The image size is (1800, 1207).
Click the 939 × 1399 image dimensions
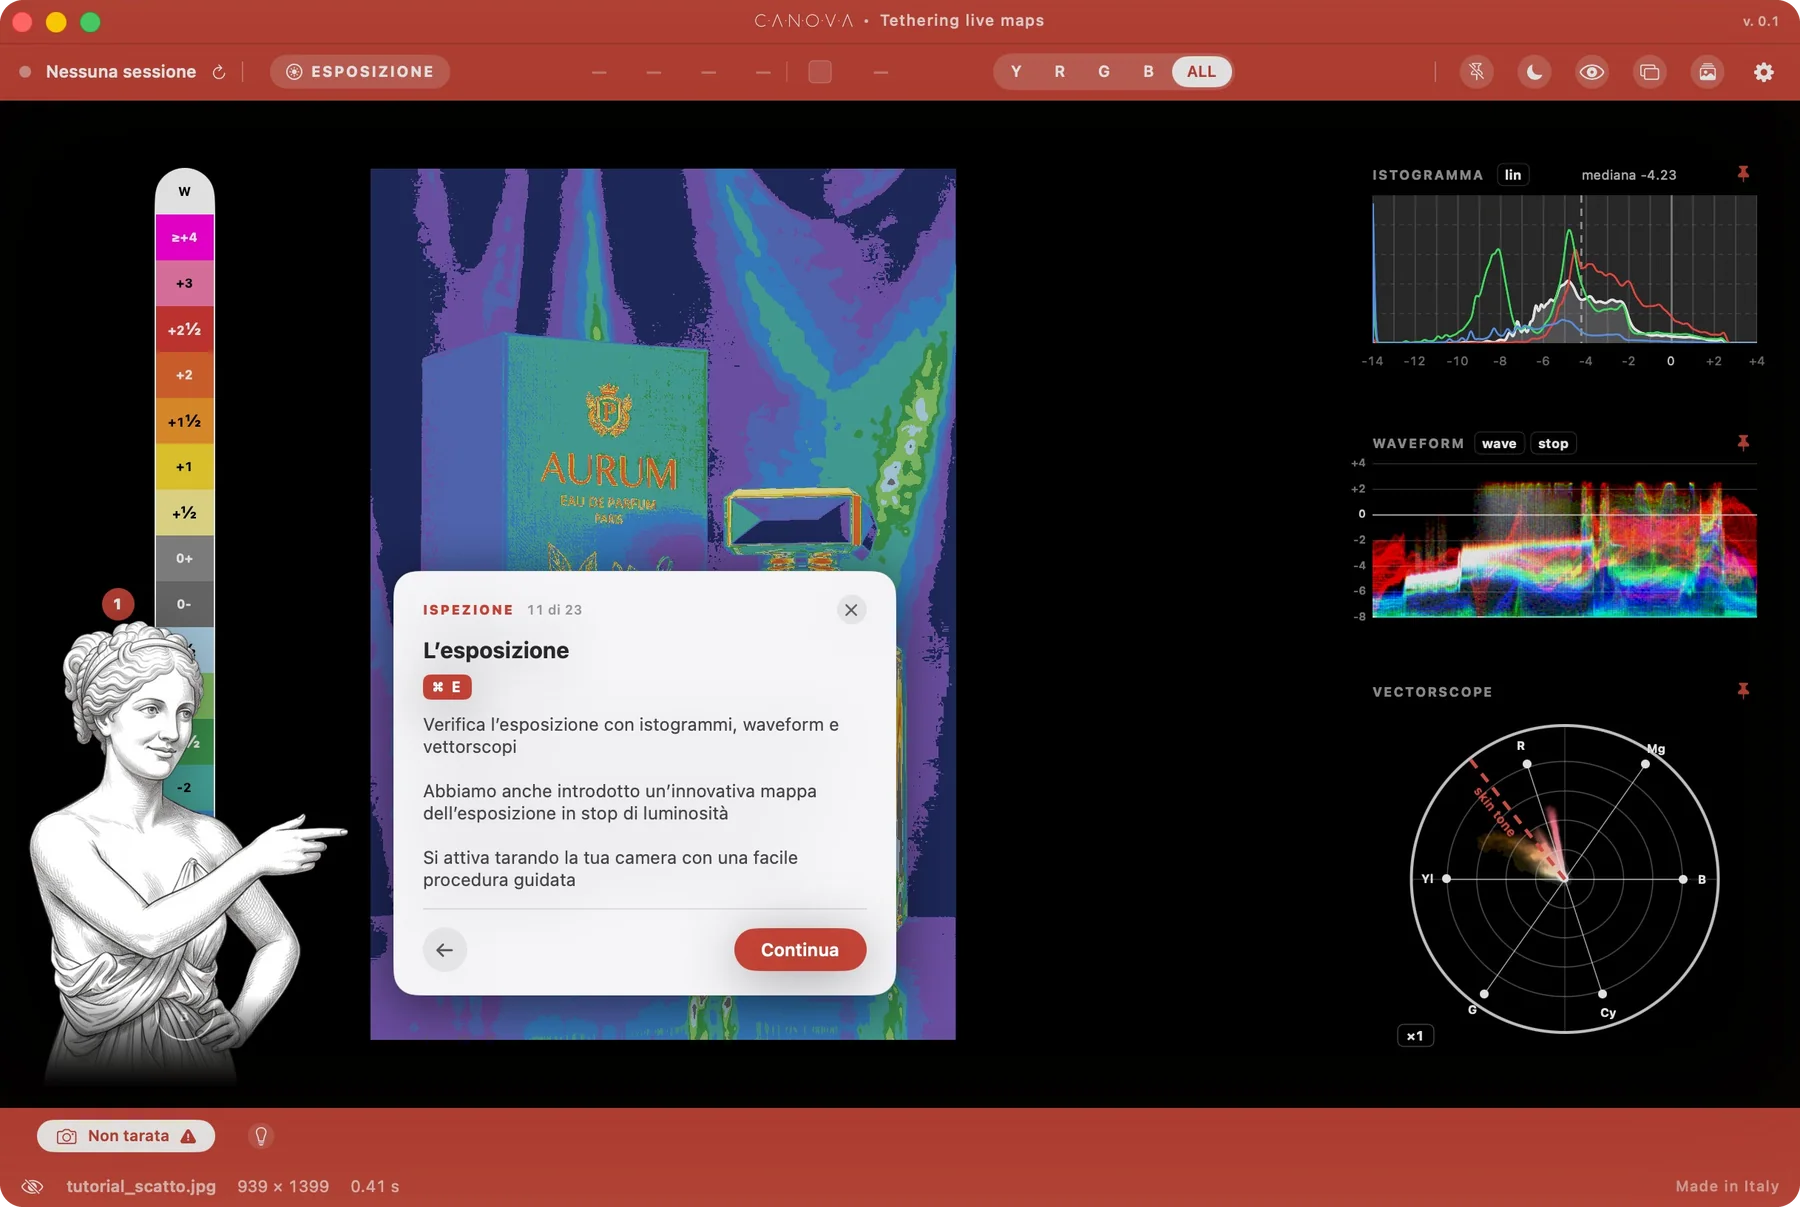(x=283, y=1187)
